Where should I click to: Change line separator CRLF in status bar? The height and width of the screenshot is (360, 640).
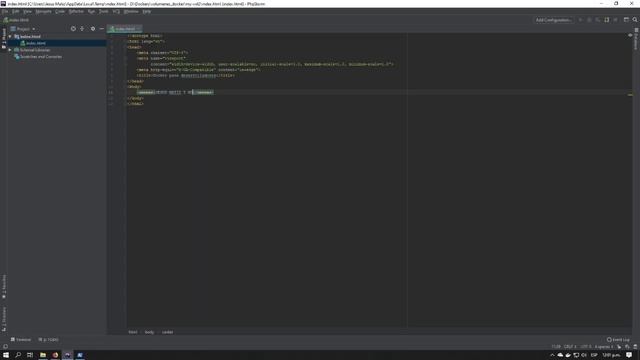click(x=570, y=347)
